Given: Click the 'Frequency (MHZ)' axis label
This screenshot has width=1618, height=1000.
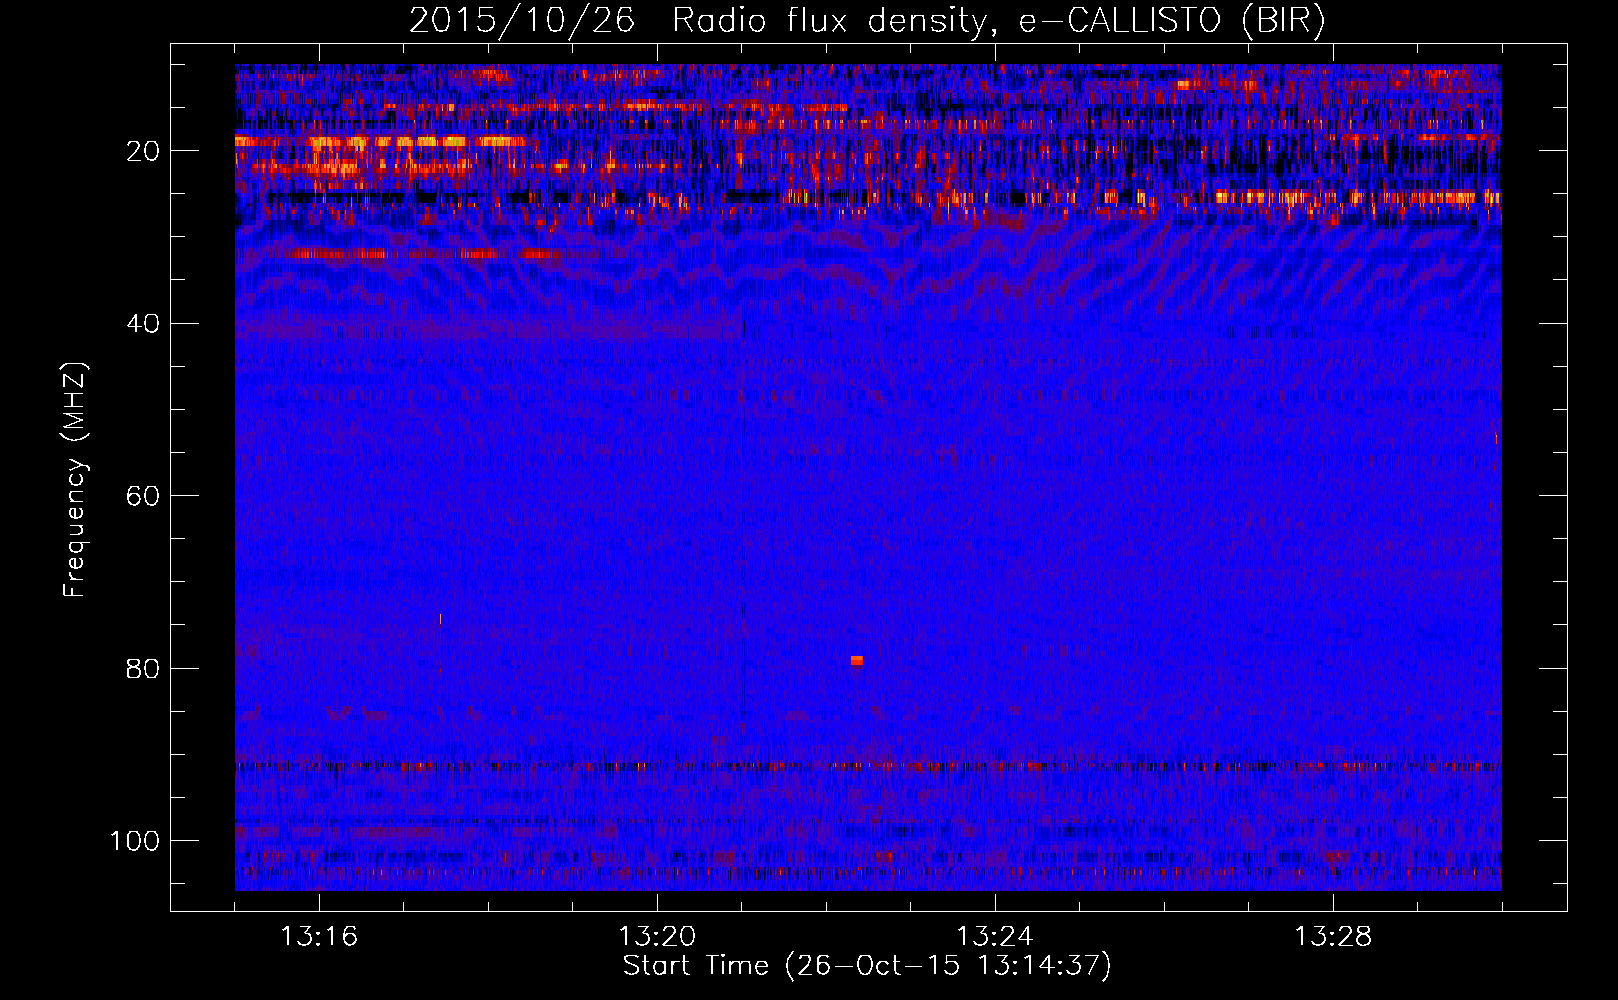Looking at the screenshot, I should [x=75, y=479].
